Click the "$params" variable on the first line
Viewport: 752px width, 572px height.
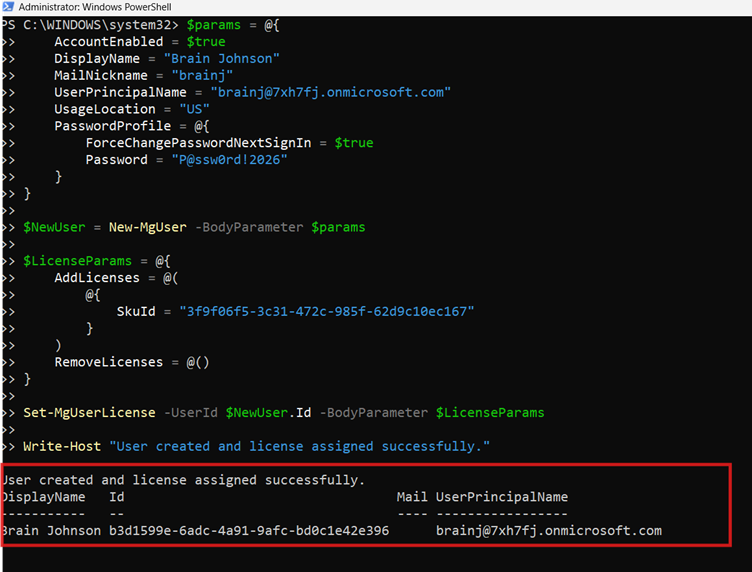pos(214,25)
